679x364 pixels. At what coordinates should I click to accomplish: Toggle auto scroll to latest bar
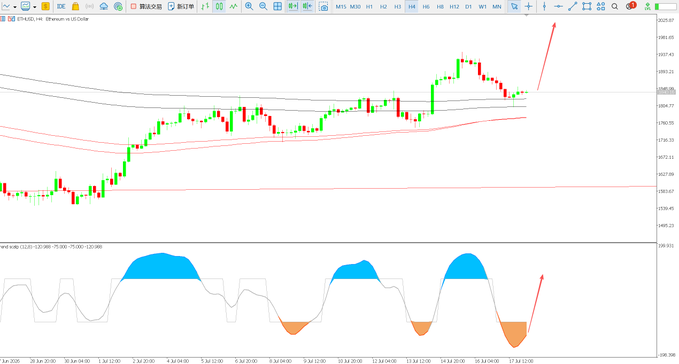tap(293, 6)
